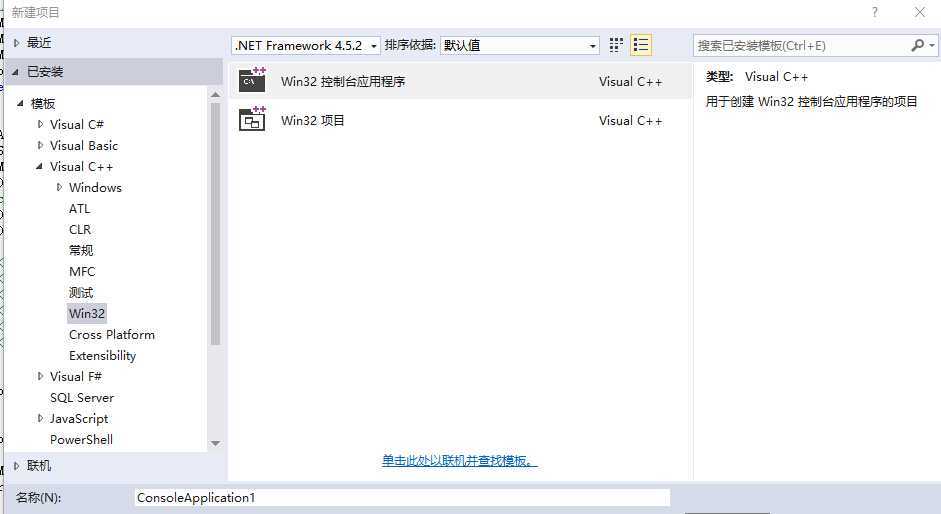941x514 pixels.
Task: Collapse the 模板 tree node
Action: (x=20, y=103)
